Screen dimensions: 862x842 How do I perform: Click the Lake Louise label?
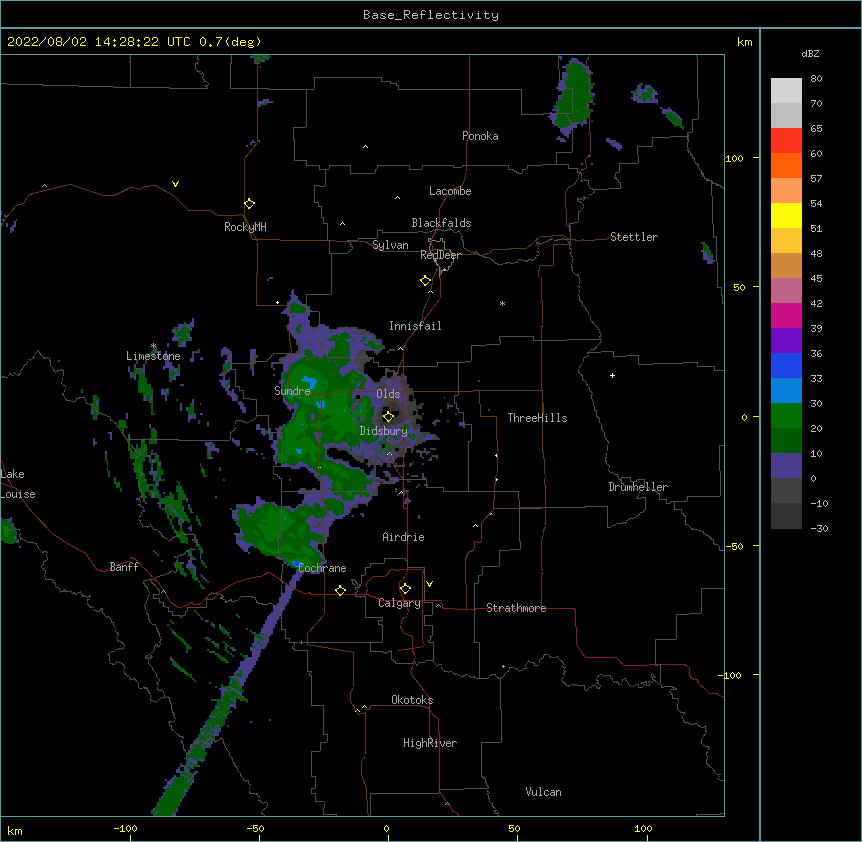click(18, 484)
